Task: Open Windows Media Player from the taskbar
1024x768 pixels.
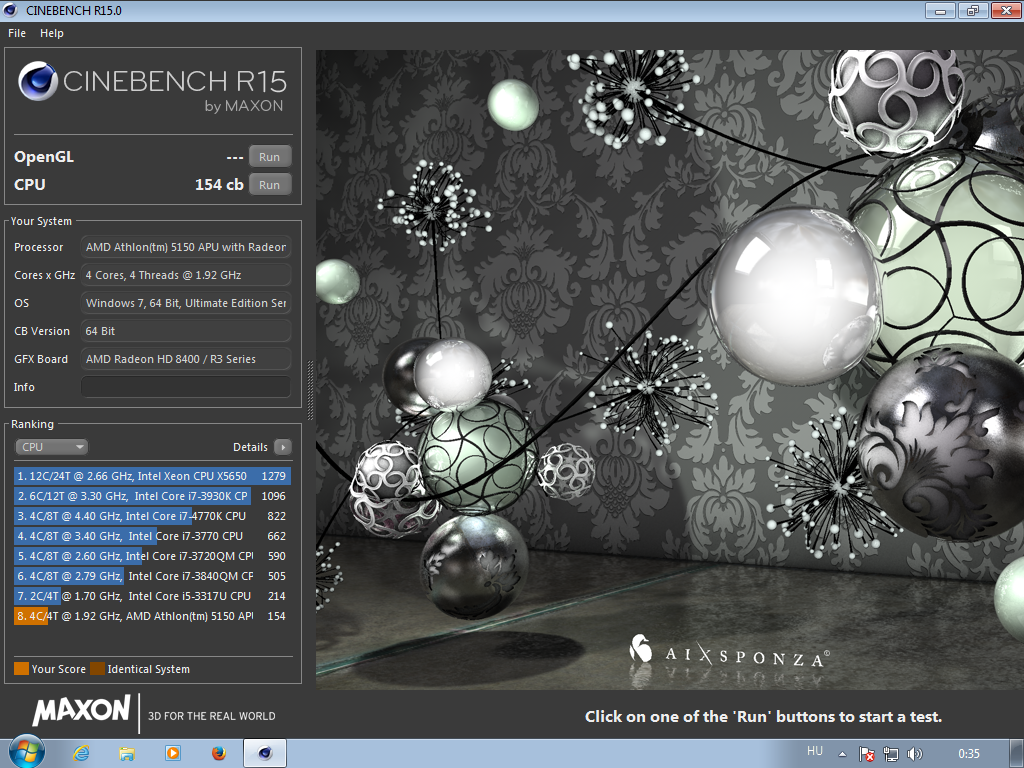Action: pos(173,754)
